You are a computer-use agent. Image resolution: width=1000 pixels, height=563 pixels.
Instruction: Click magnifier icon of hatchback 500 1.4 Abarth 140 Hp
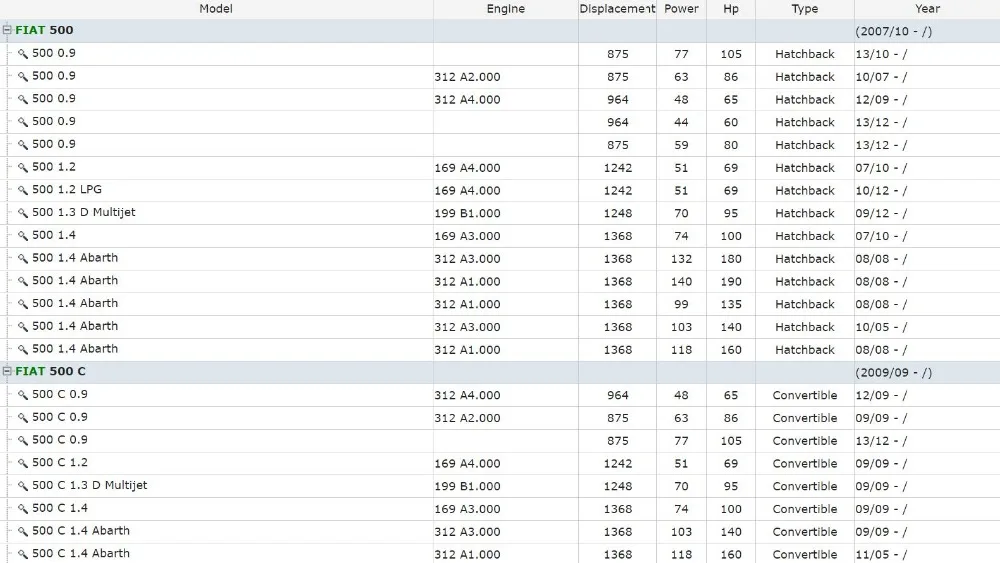click(x=23, y=326)
